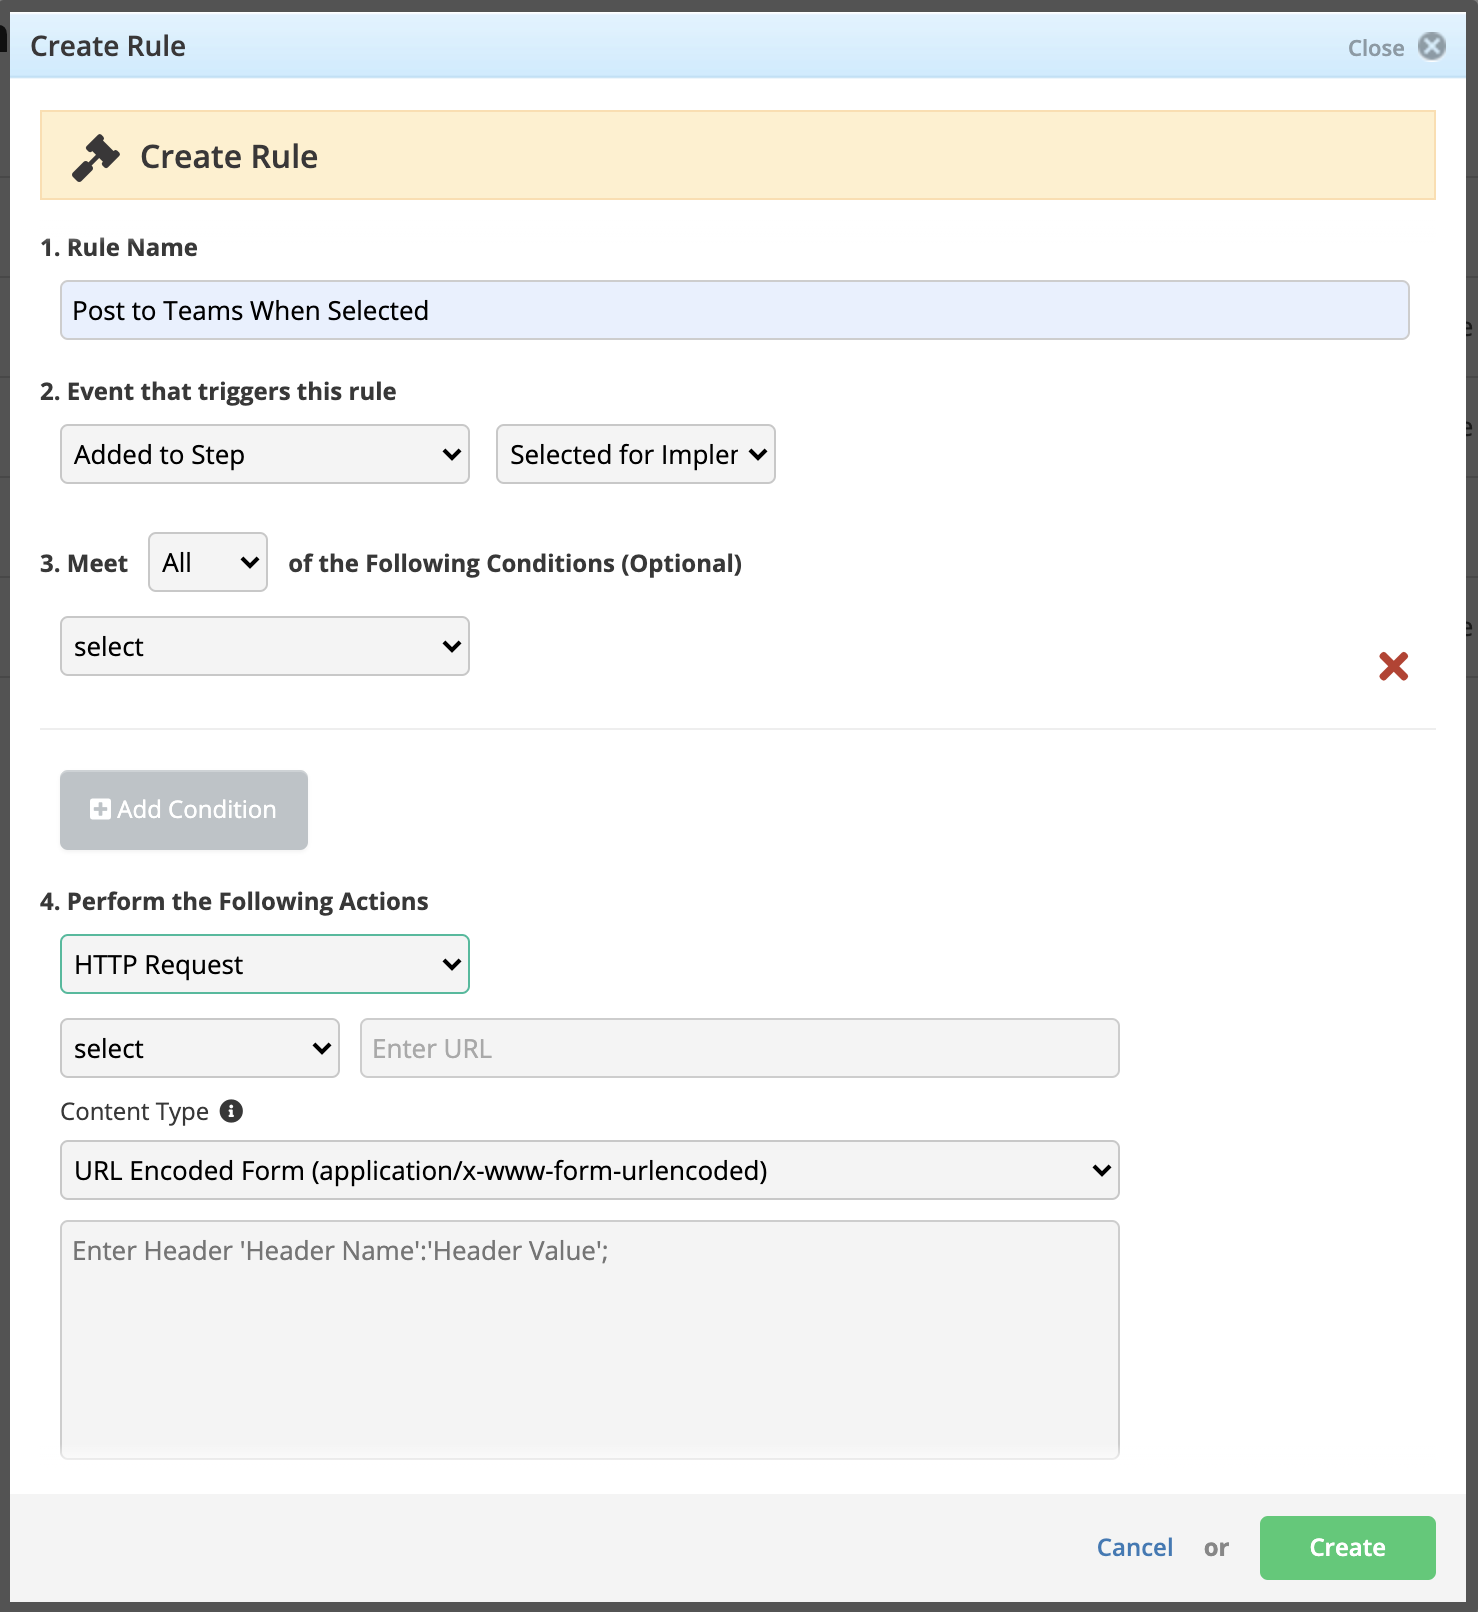
Task: Click the Add Condition button
Action: coord(184,810)
